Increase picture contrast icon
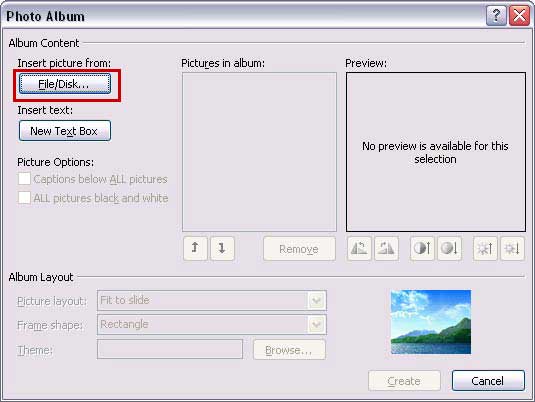This screenshot has height=402, width=535. point(422,248)
